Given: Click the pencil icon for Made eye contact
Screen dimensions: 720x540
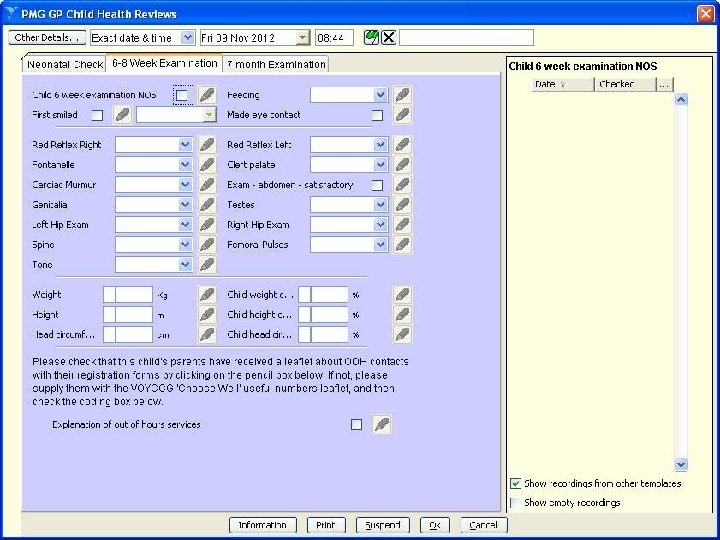Looking at the screenshot, I should [402, 115].
